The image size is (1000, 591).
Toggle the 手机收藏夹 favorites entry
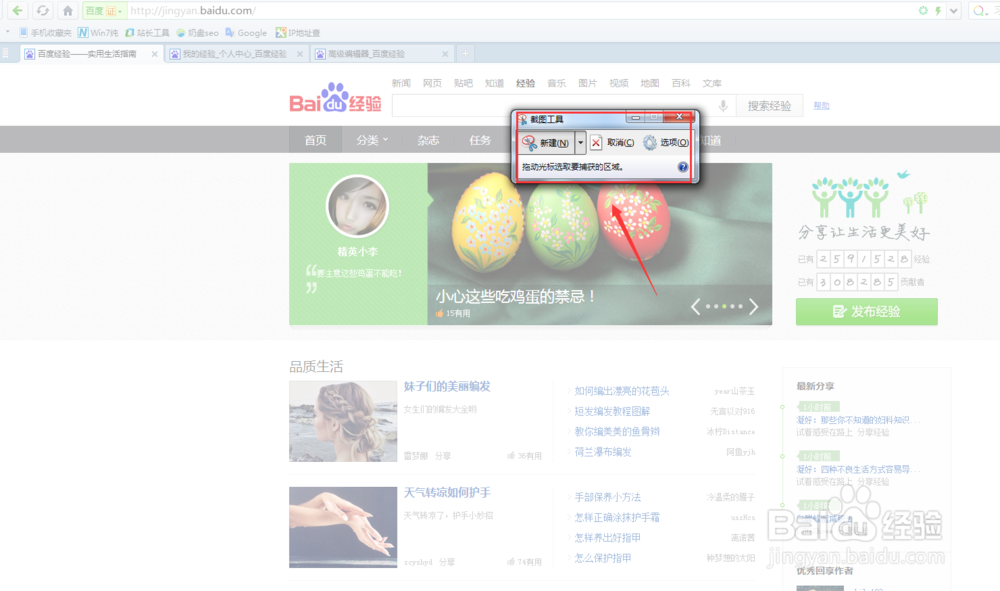pos(50,31)
